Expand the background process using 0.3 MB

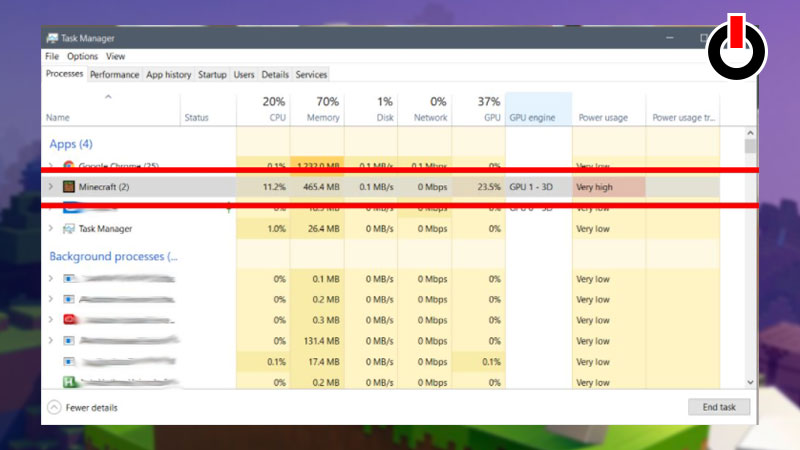point(51,320)
